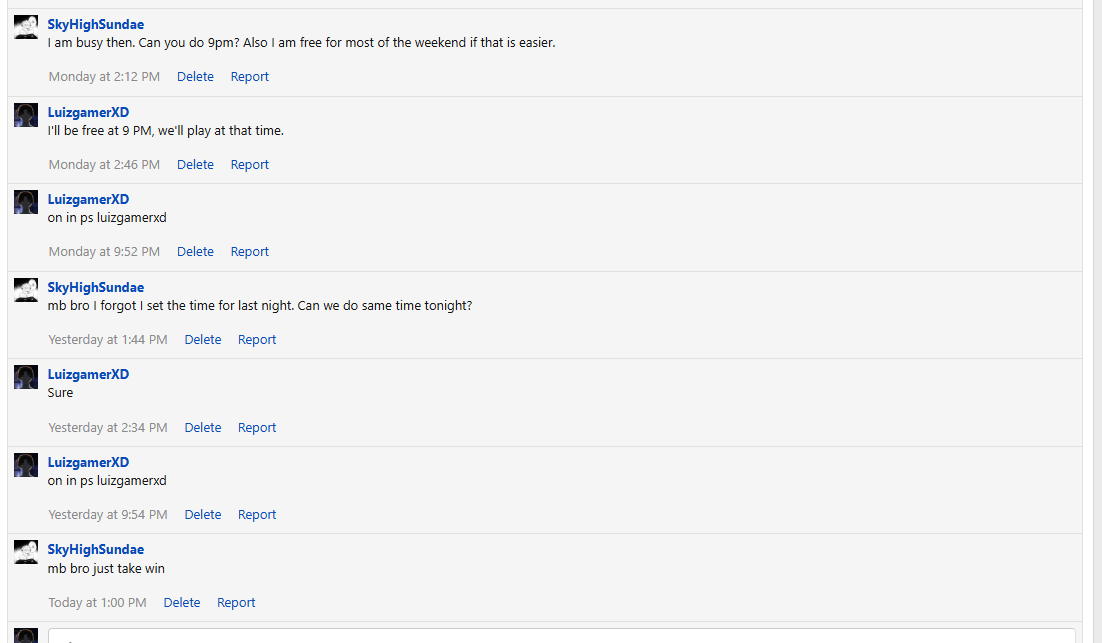The width and height of the screenshot is (1102, 643).
Task: Report the Yesterday 9:54 PM comment
Action: [x=257, y=515]
